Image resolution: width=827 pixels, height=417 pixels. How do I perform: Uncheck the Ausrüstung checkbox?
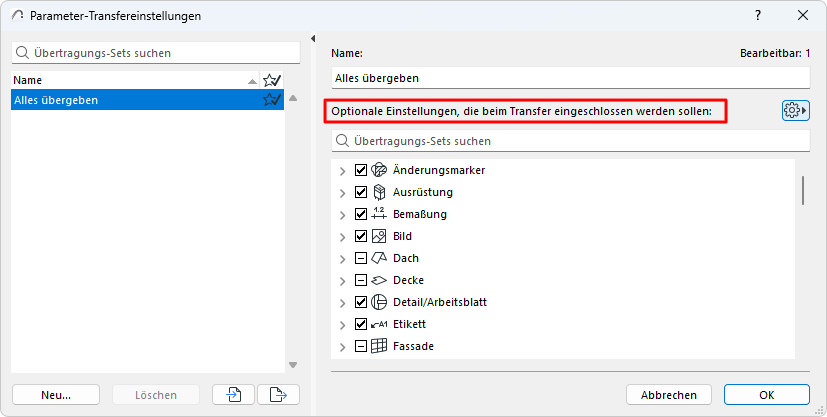361,192
